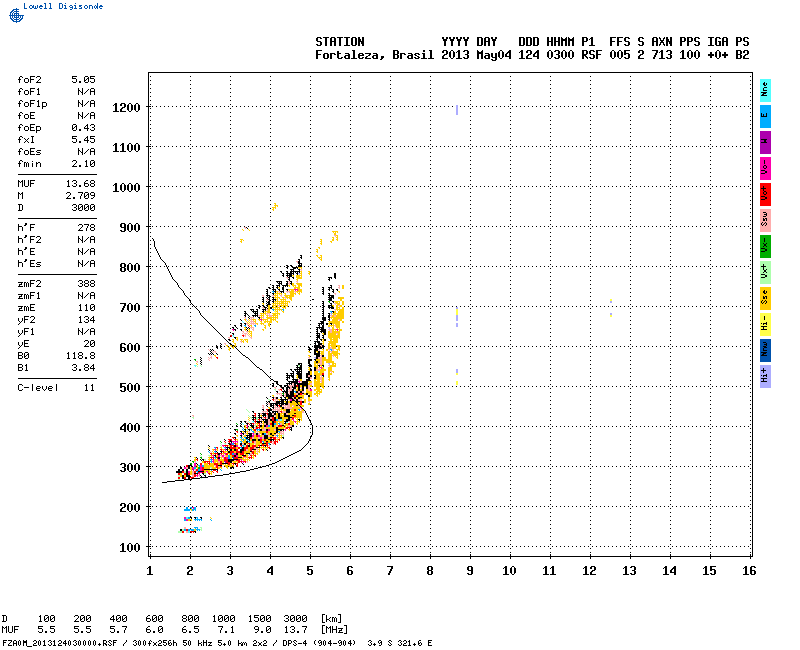
Task: Click the [MHz] unit label
Action: [334, 630]
